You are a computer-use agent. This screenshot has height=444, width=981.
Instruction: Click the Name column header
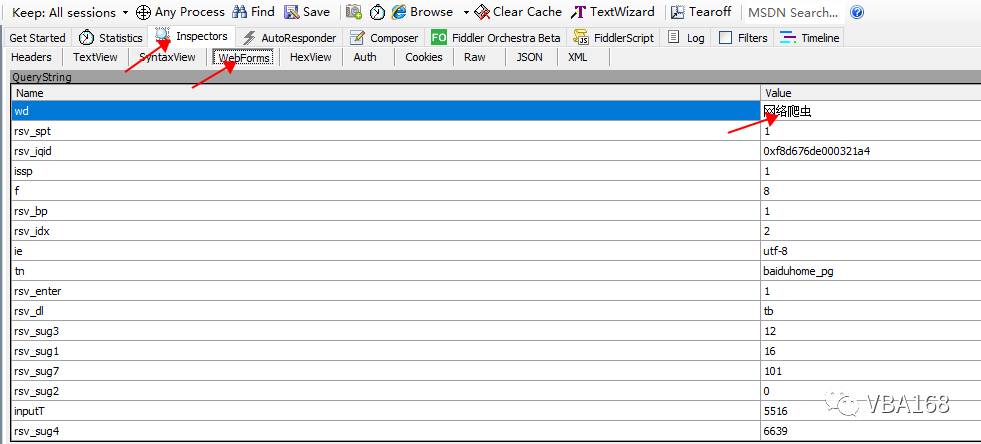386,93
